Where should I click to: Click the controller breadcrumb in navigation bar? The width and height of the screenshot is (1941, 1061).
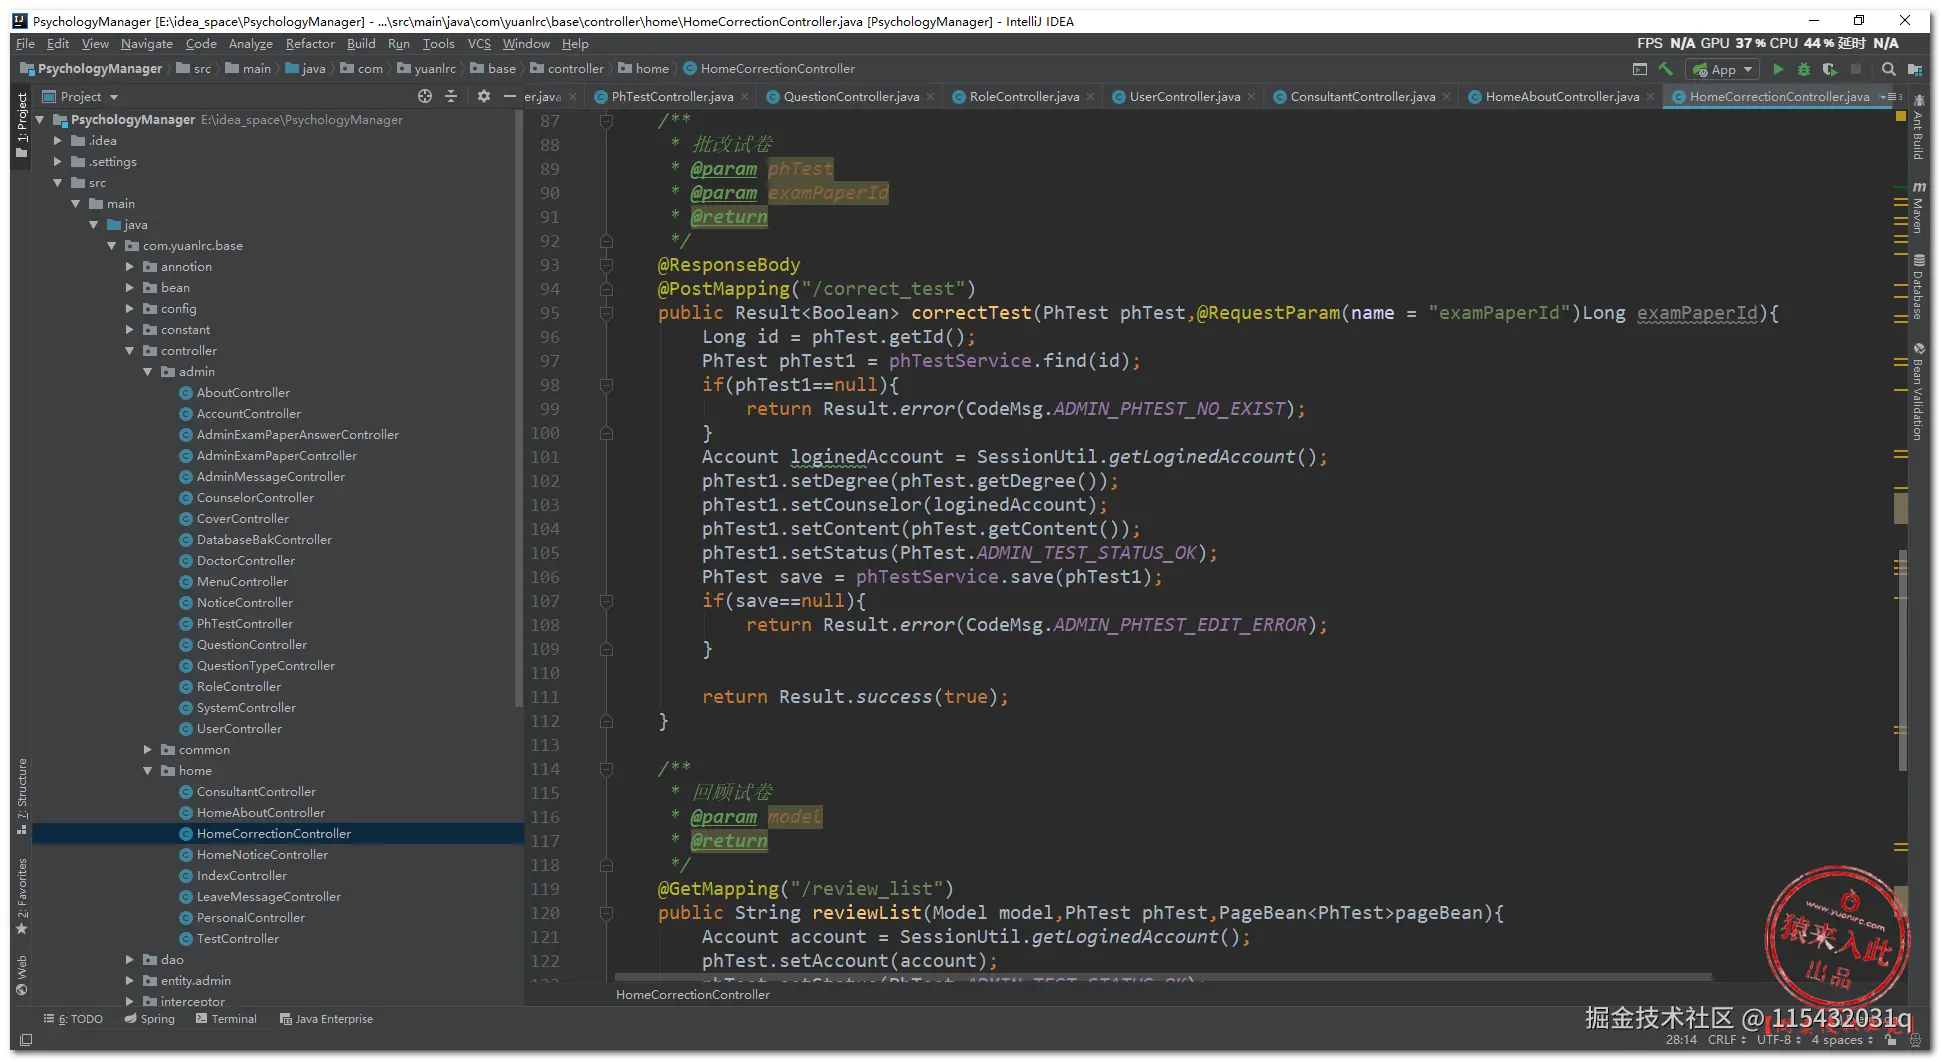pyautogui.click(x=575, y=69)
